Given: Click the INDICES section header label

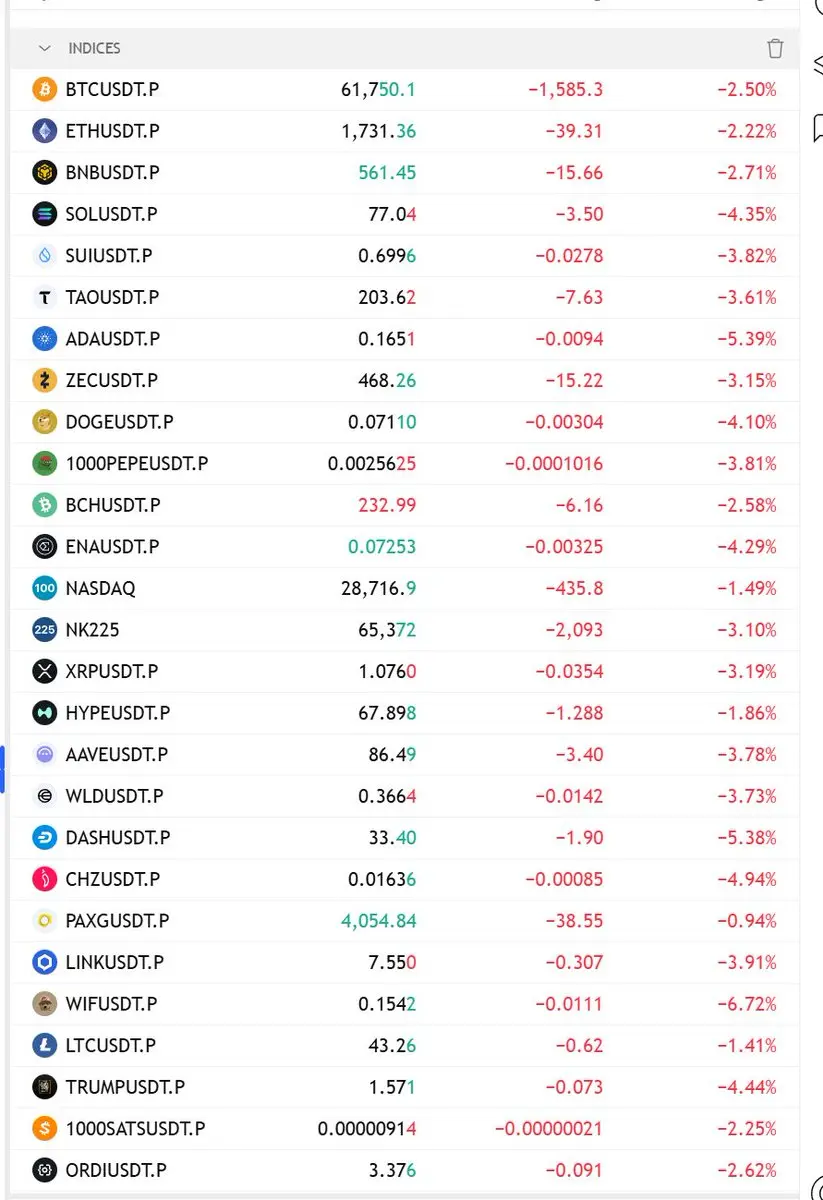Looking at the screenshot, I should pos(94,48).
